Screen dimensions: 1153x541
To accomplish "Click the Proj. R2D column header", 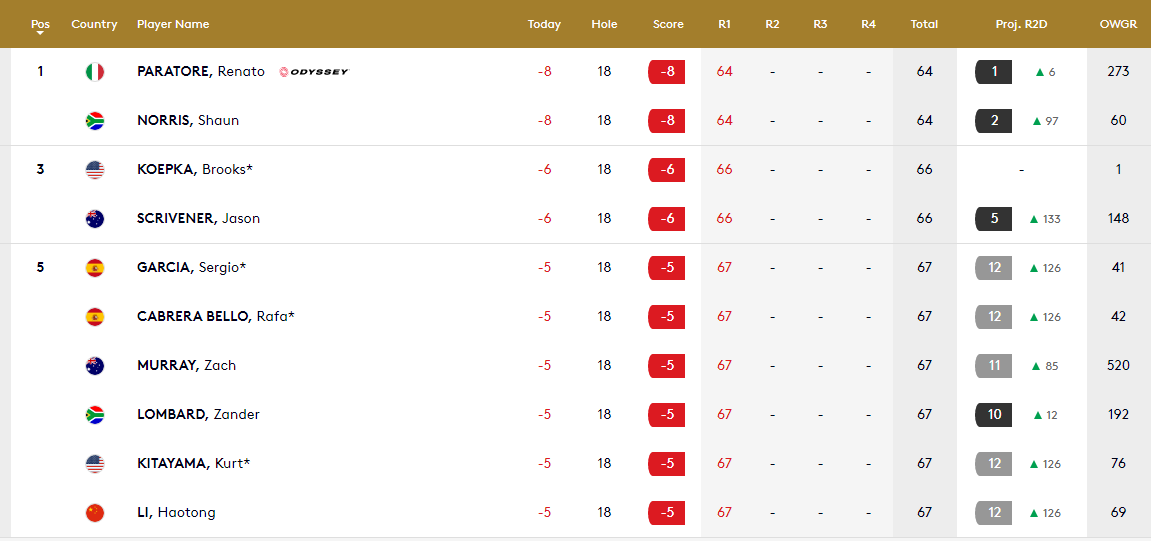I will coord(1021,24).
